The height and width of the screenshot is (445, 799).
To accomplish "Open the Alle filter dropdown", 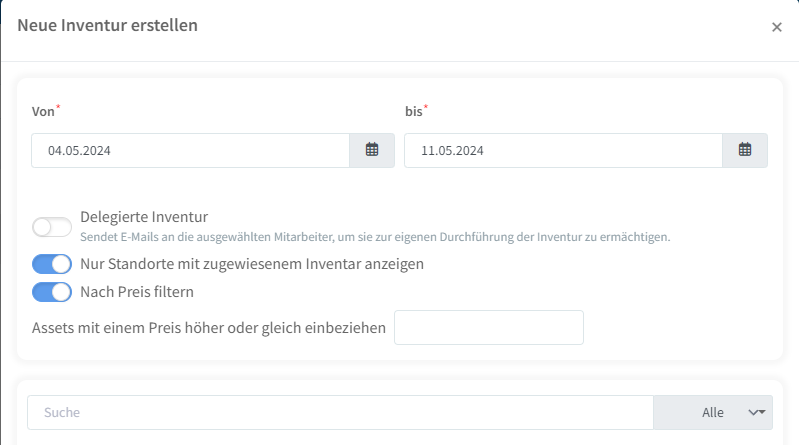I will (713, 412).
